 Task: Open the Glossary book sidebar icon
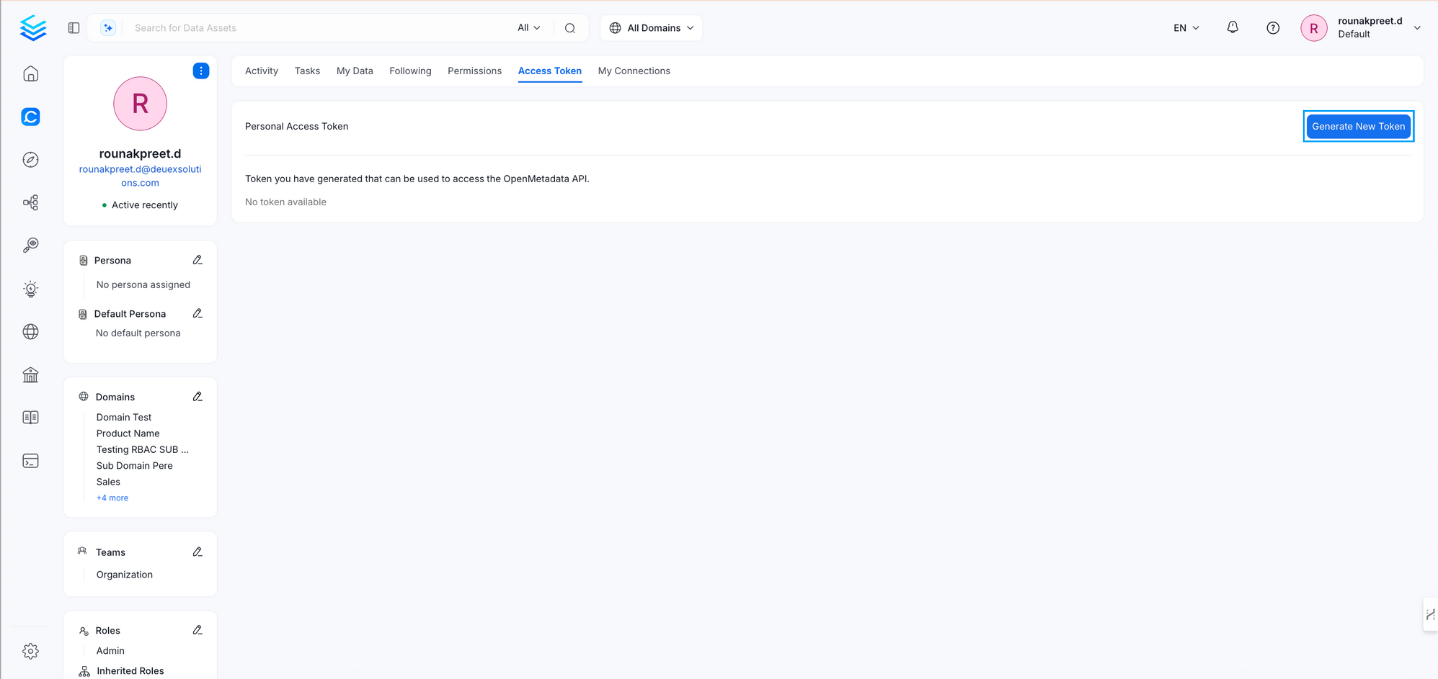[x=31, y=418]
